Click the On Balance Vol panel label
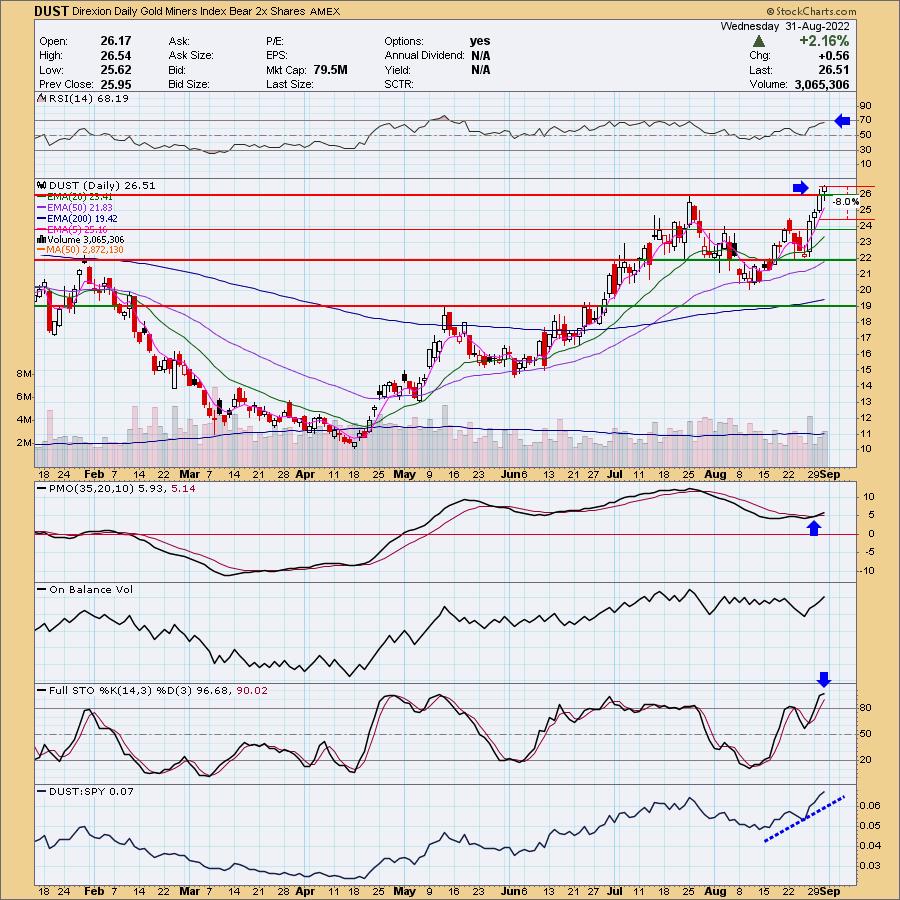900x900 pixels. [x=91, y=589]
